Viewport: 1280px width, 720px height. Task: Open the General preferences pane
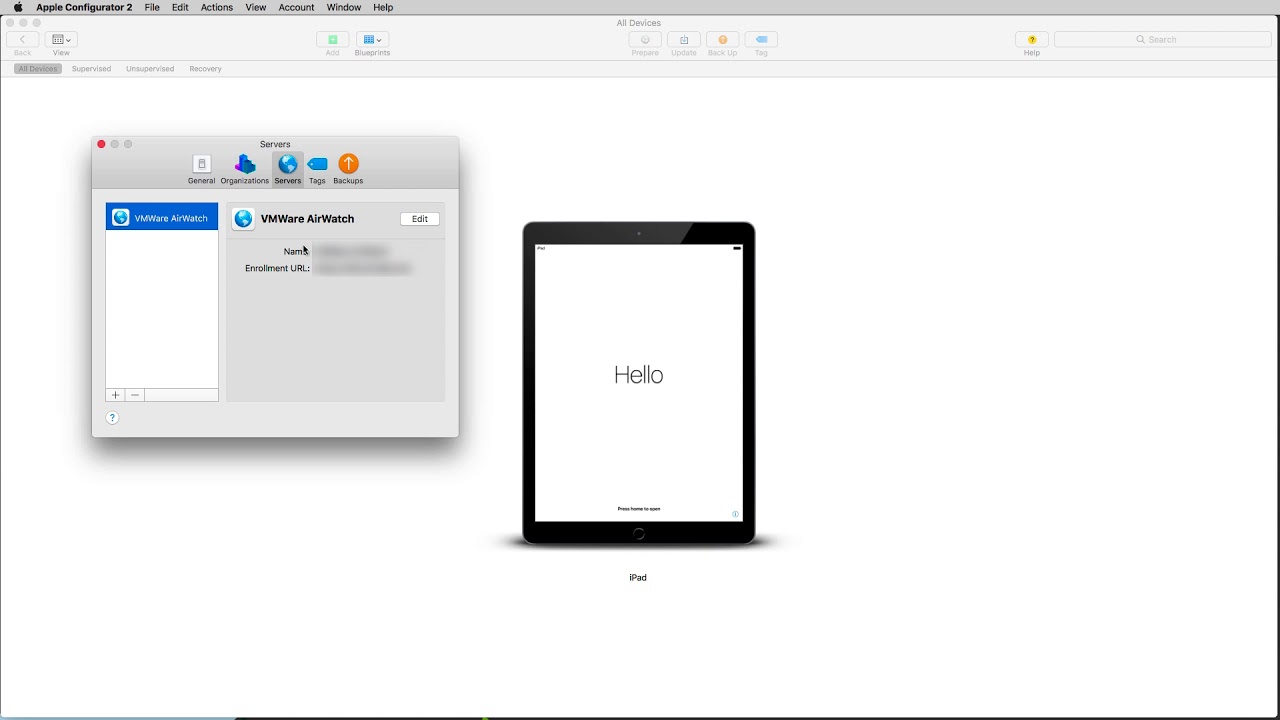pos(201,168)
